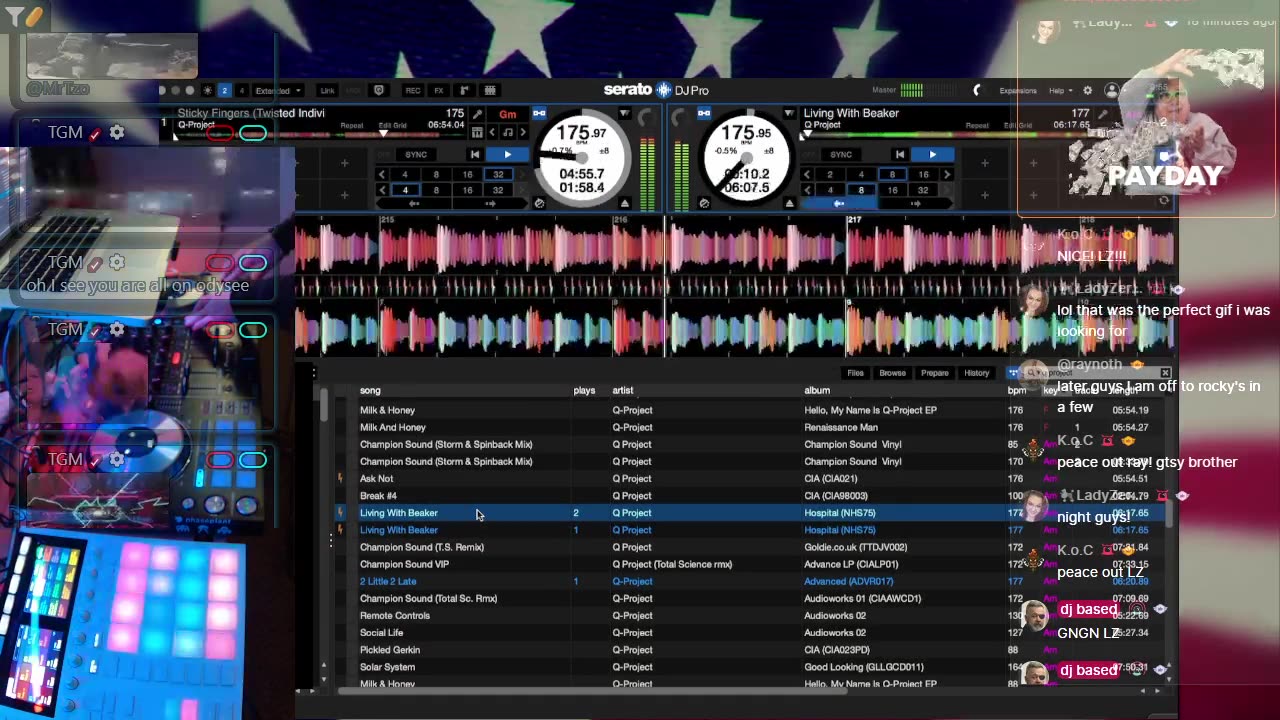This screenshot has width=1280, height=720.
Task: Open the FX panel
Action: coord(439,90)
